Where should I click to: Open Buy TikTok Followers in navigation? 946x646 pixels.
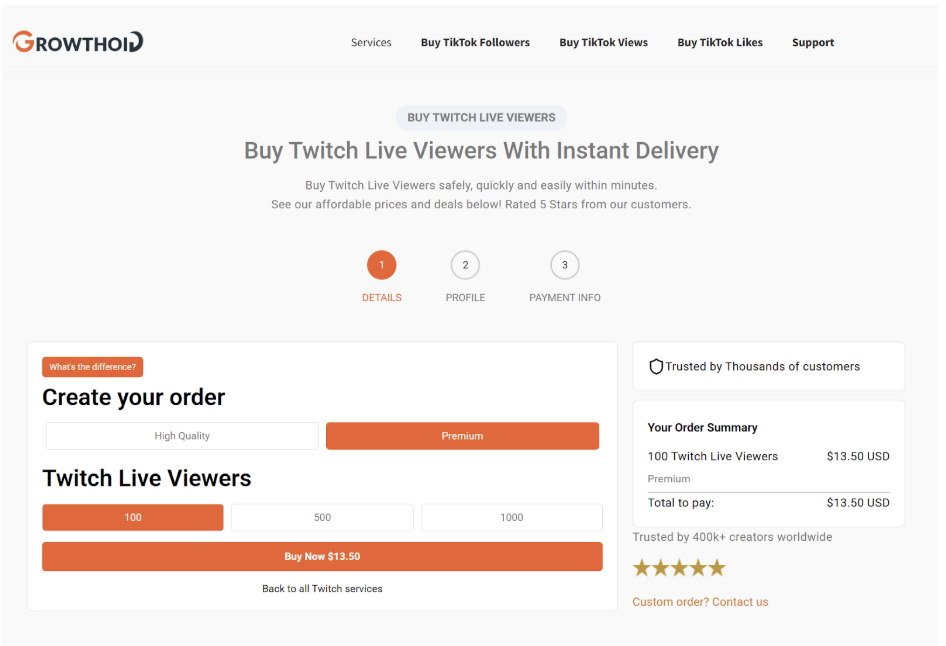(x=475, y=43)
